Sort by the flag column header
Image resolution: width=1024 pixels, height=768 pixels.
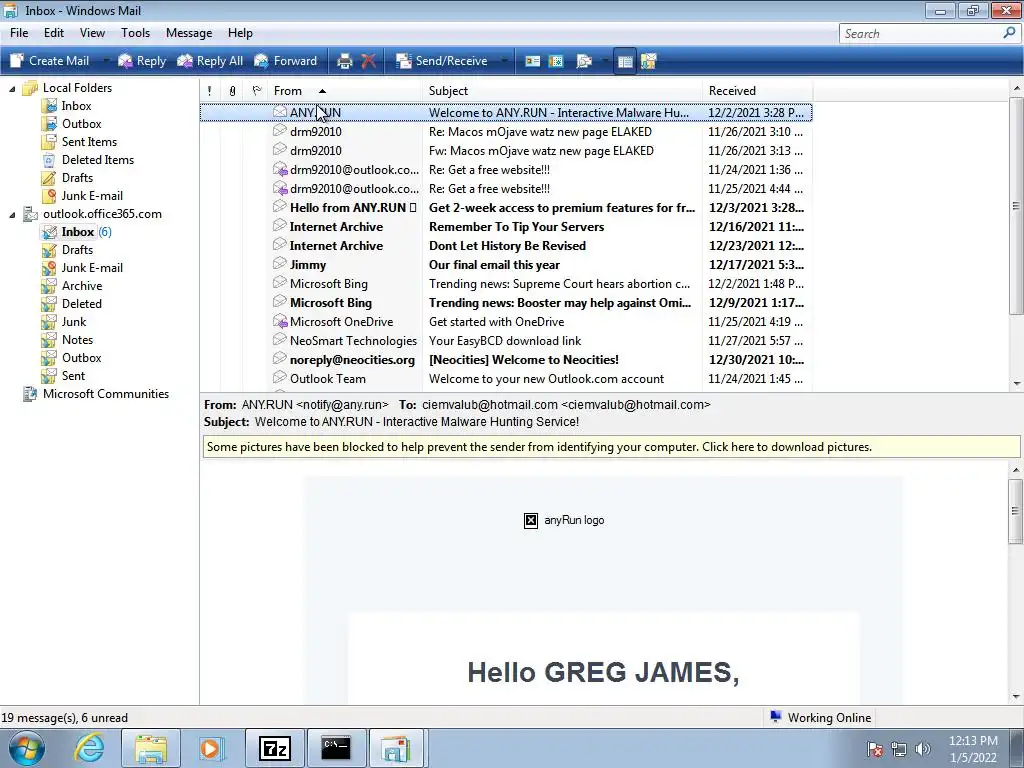pyautogui.click(x=256, y=91)
